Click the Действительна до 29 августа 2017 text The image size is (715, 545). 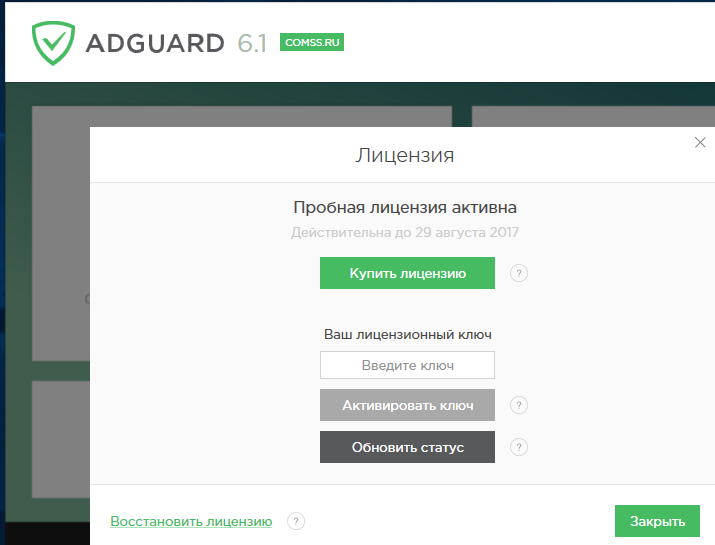click(x=405, y=233)
